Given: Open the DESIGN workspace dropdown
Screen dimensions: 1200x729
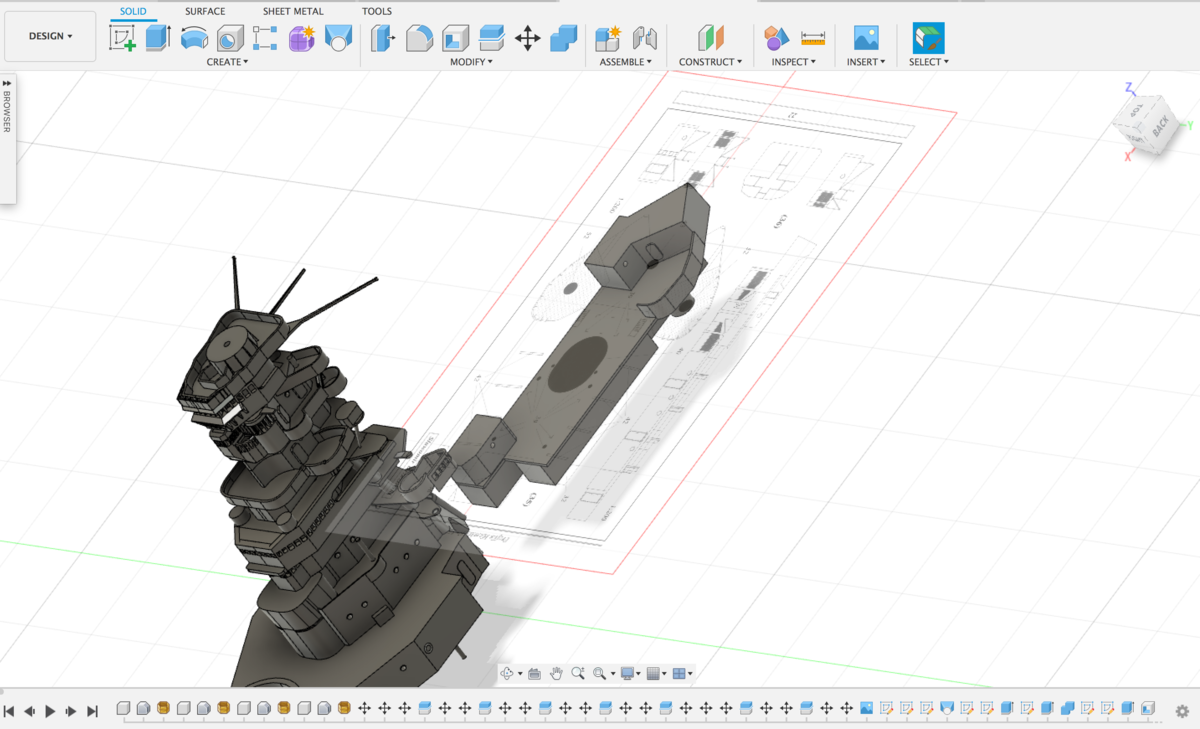Looking at the screenshot, I should point(50,36).
